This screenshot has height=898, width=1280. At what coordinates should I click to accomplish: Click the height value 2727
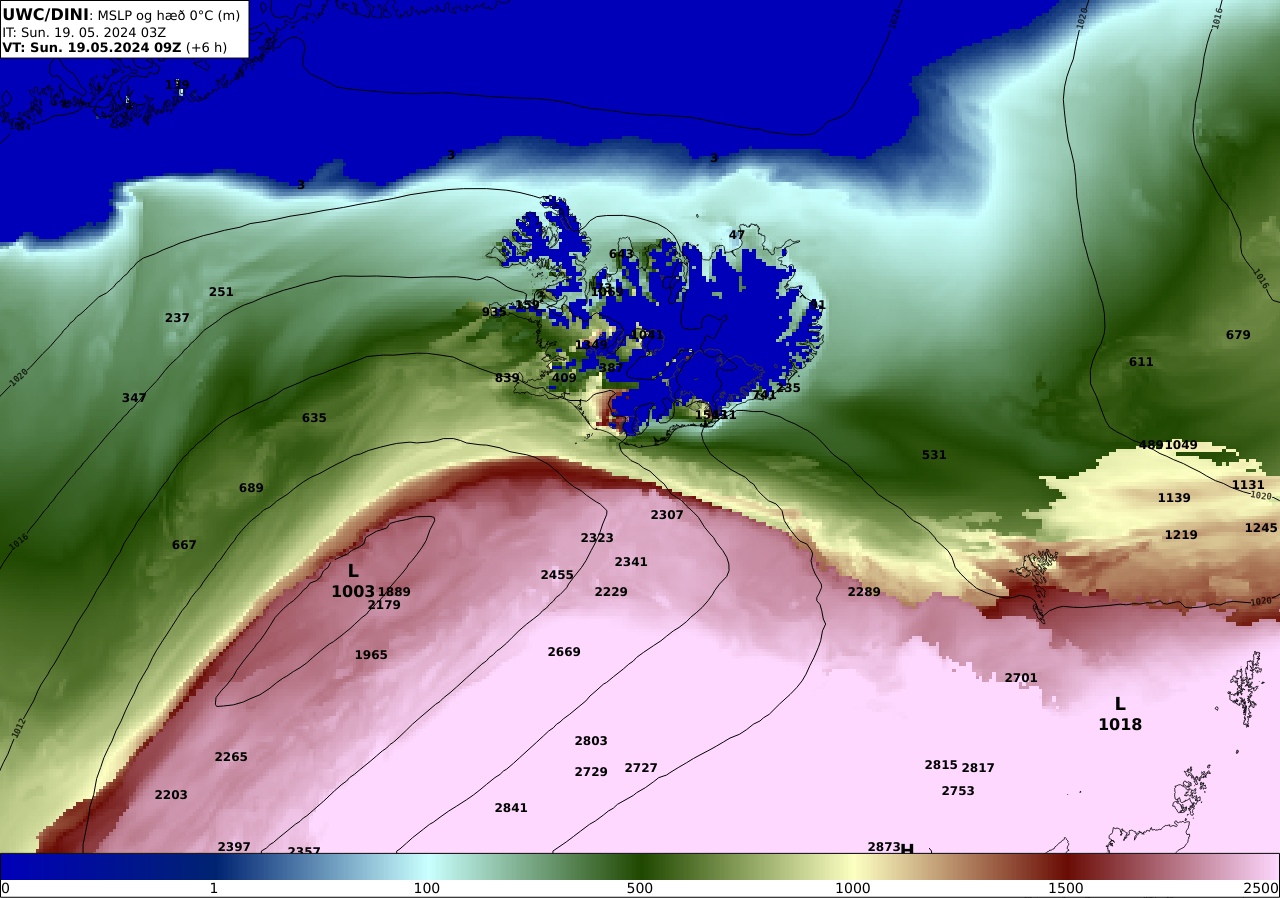pos(641,768)
